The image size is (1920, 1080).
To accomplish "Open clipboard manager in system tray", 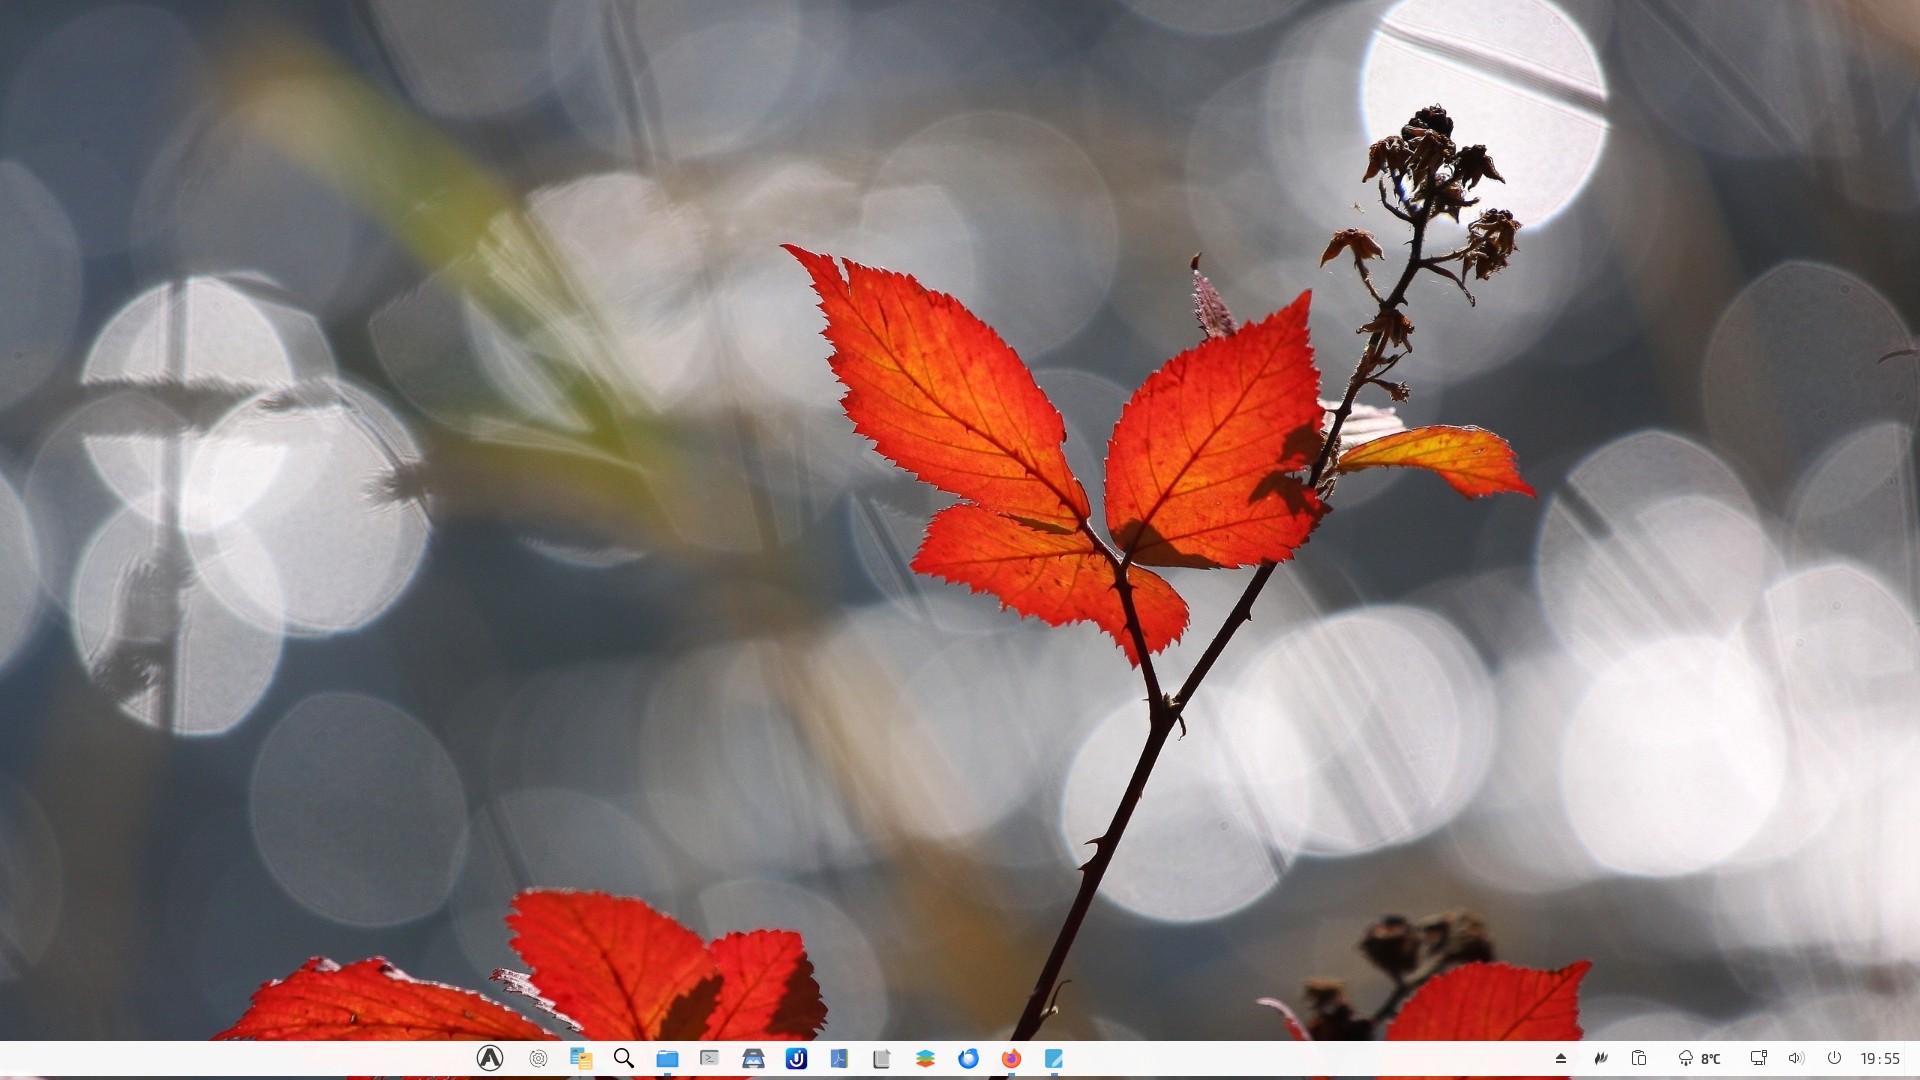I will (x=1638, y=1058).
